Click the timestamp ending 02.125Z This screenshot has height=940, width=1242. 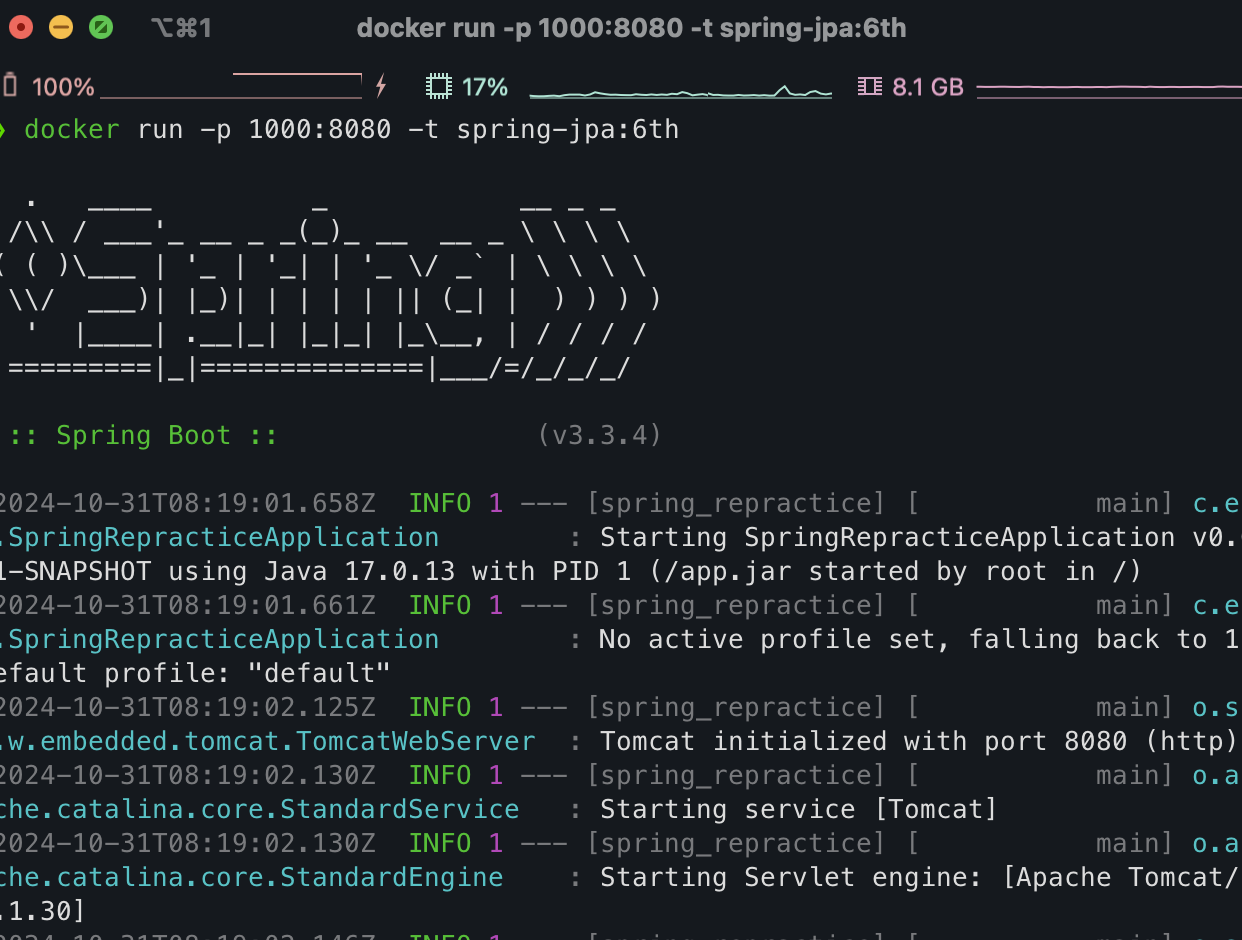tap(187, 707)
